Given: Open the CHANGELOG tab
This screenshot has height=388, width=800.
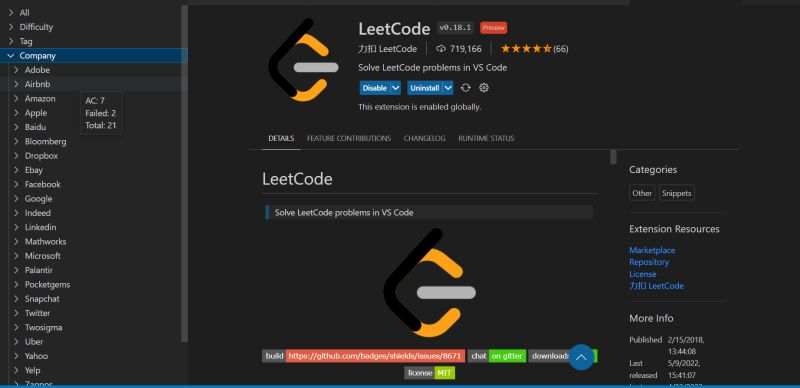Looking at the screenshot, I should click(424, 138).
